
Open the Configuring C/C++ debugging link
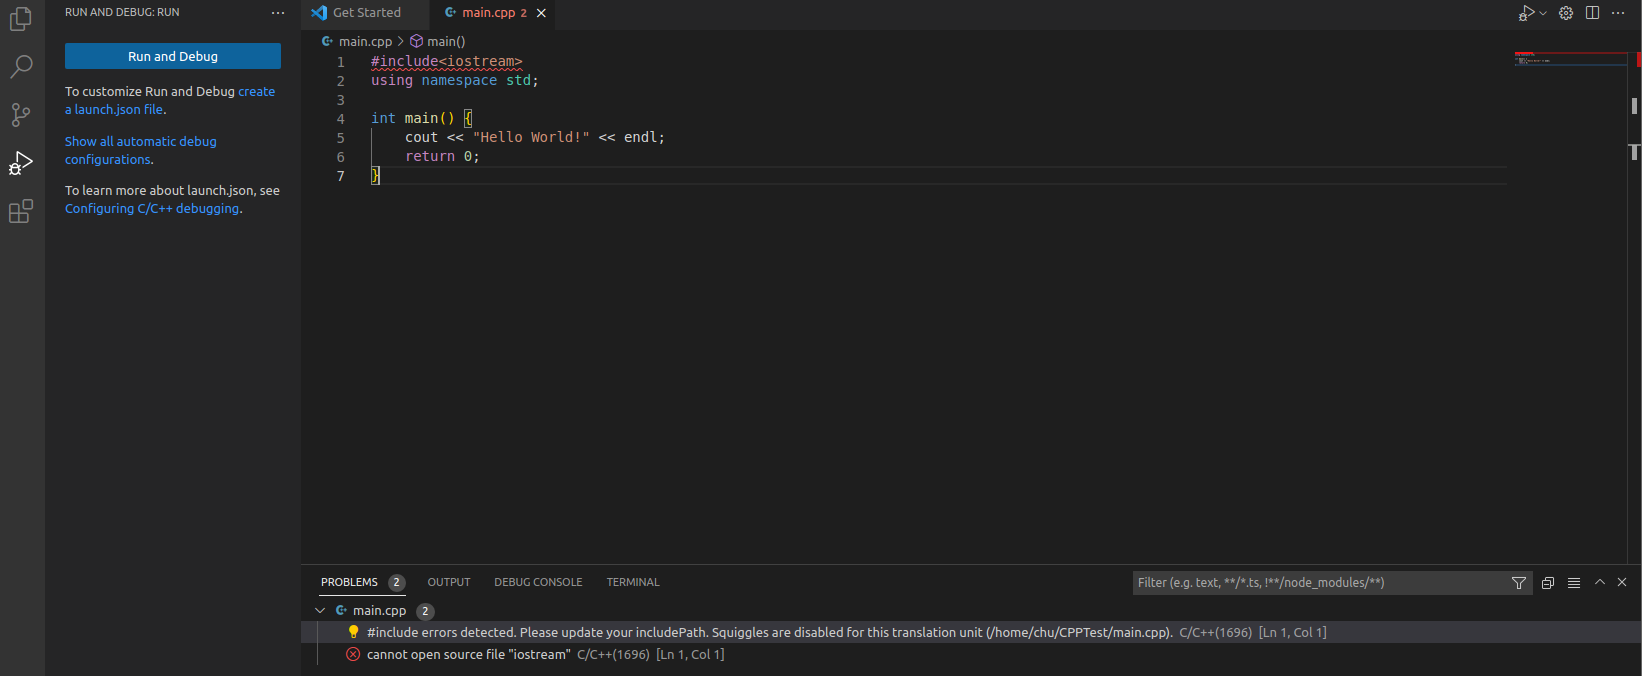point(152,209)
